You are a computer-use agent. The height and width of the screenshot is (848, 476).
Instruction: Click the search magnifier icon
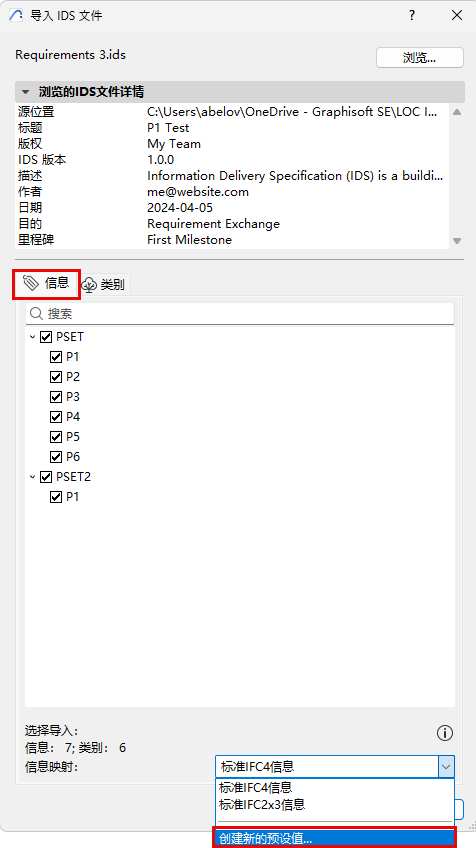point(37,314)
